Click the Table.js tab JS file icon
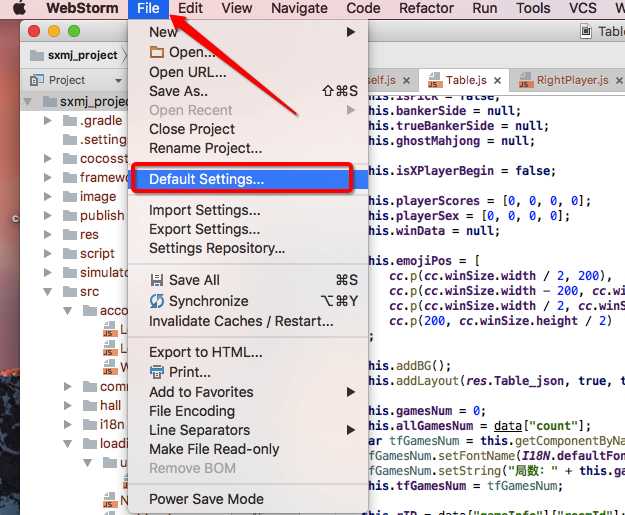This screenshot has width=625, height=515. click(x=434, y=80)
